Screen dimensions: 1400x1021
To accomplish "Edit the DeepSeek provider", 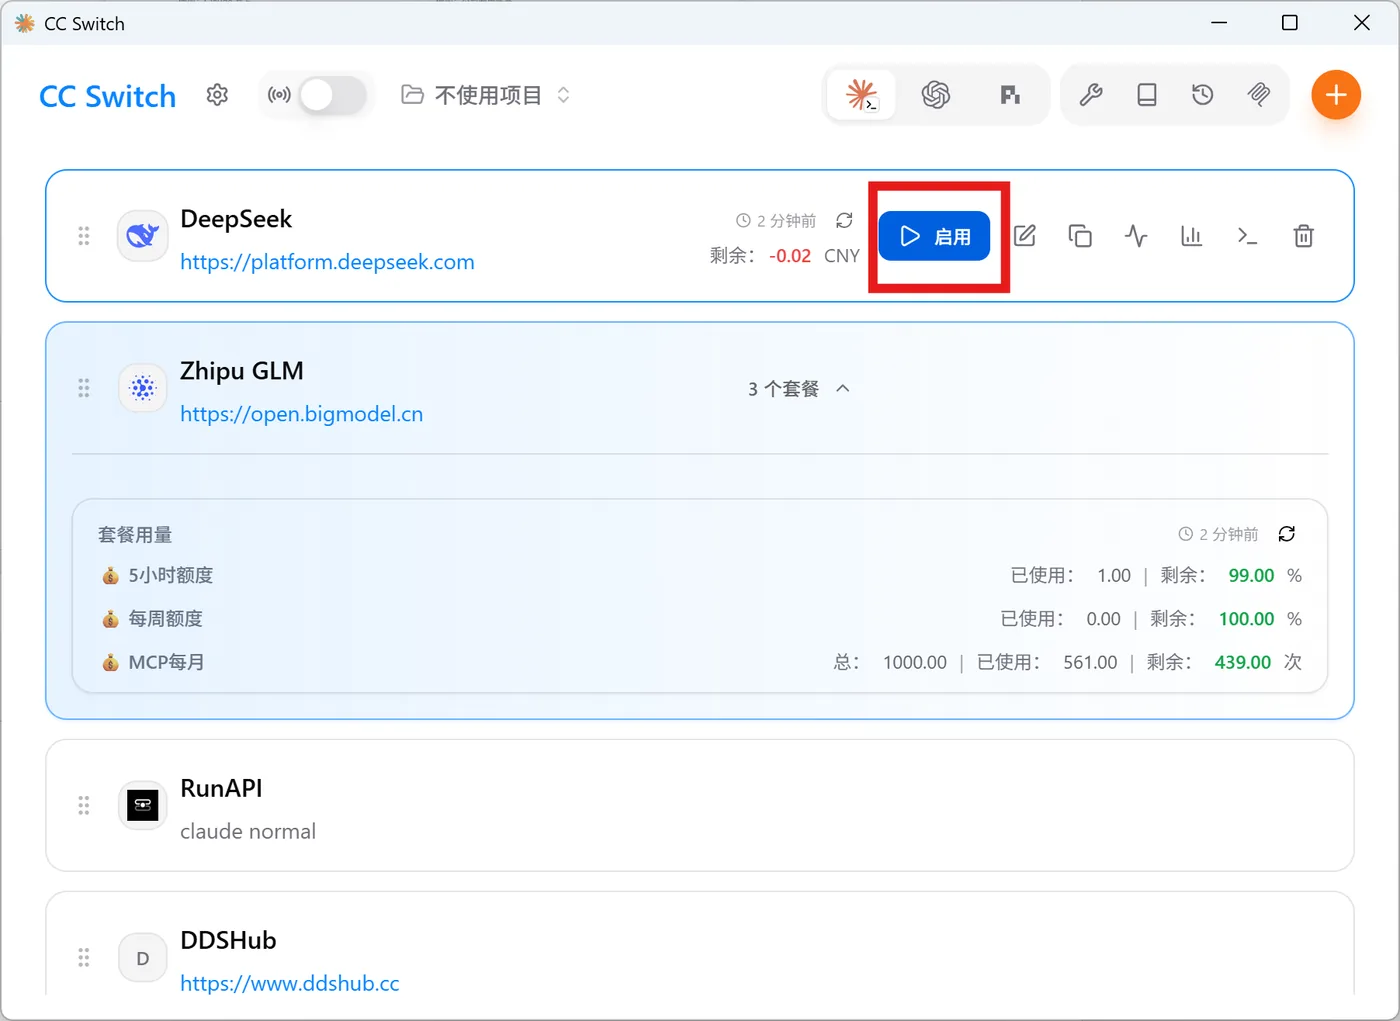I will 1025,236.
